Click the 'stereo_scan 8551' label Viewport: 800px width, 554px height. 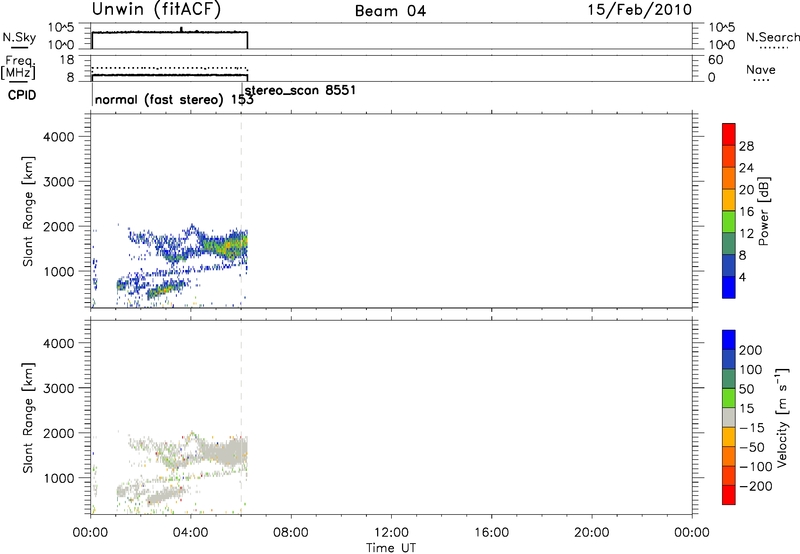click(300, 90)
